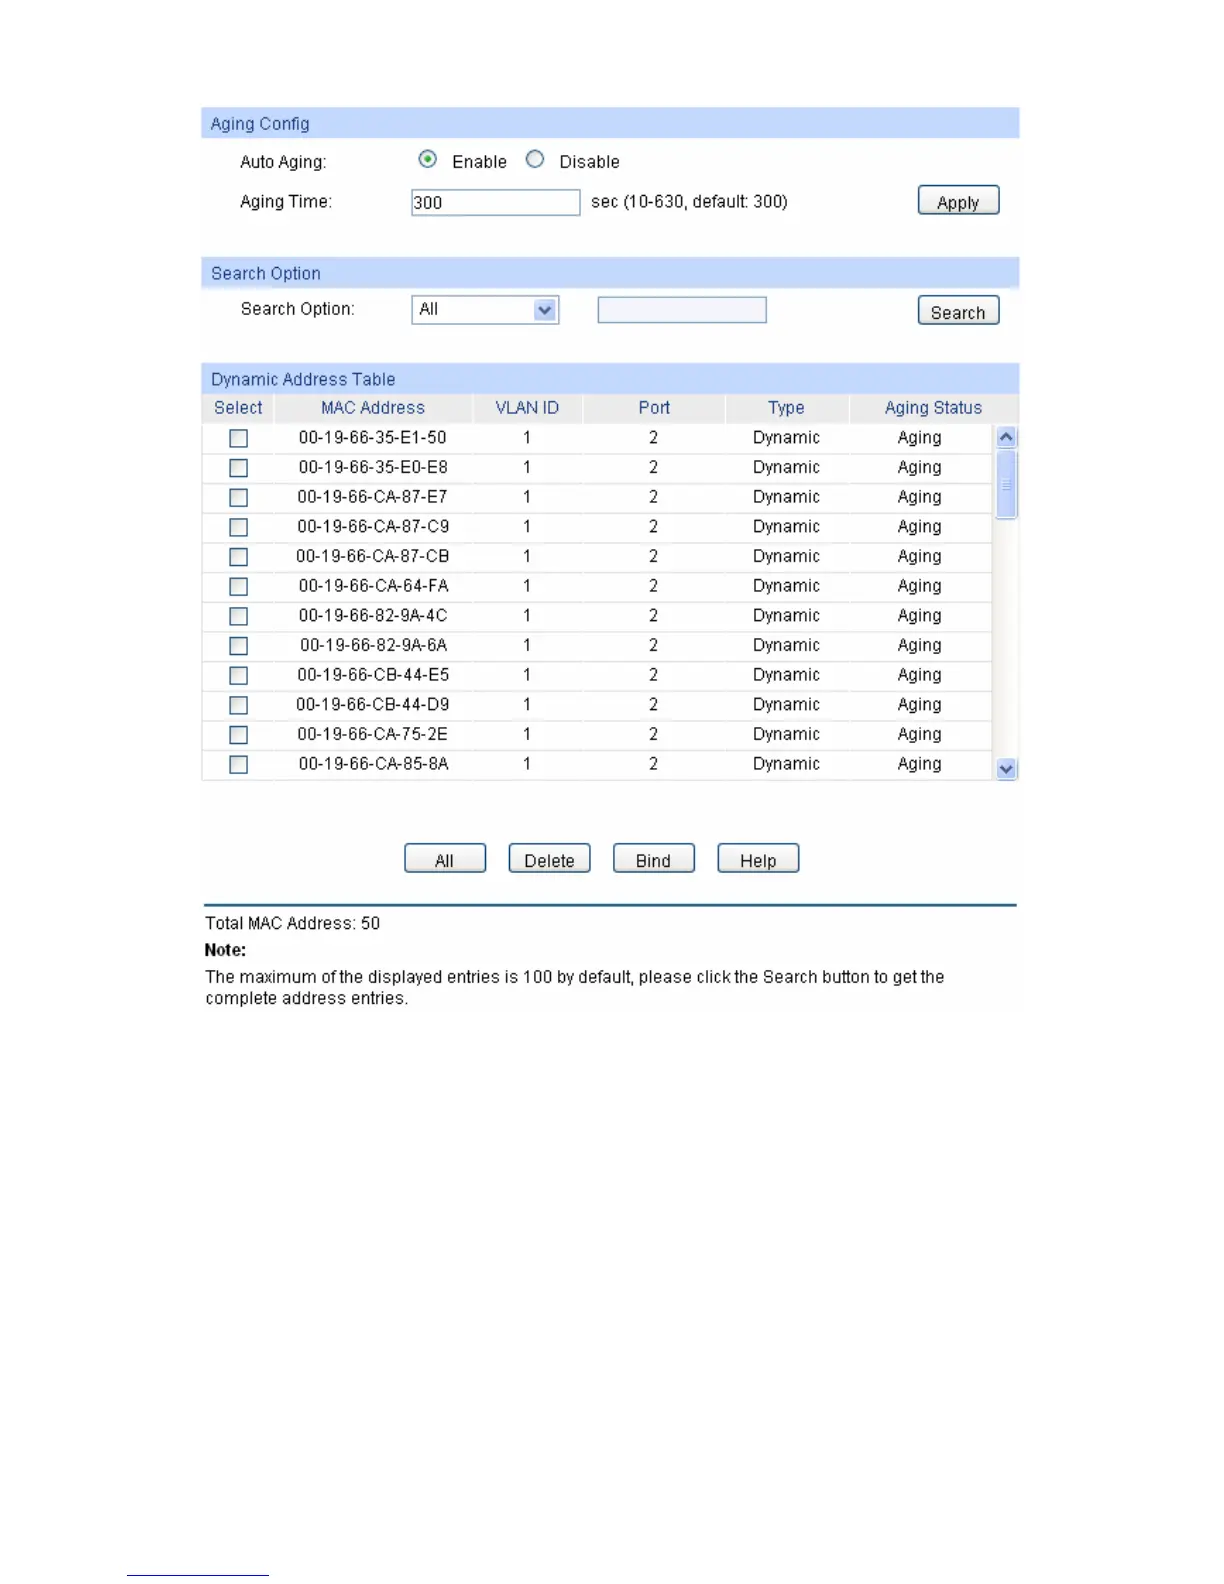Check the box for MAC 00-19-66-35-E1-50
Screen dimensions: 1224x1584
point(238,438)
